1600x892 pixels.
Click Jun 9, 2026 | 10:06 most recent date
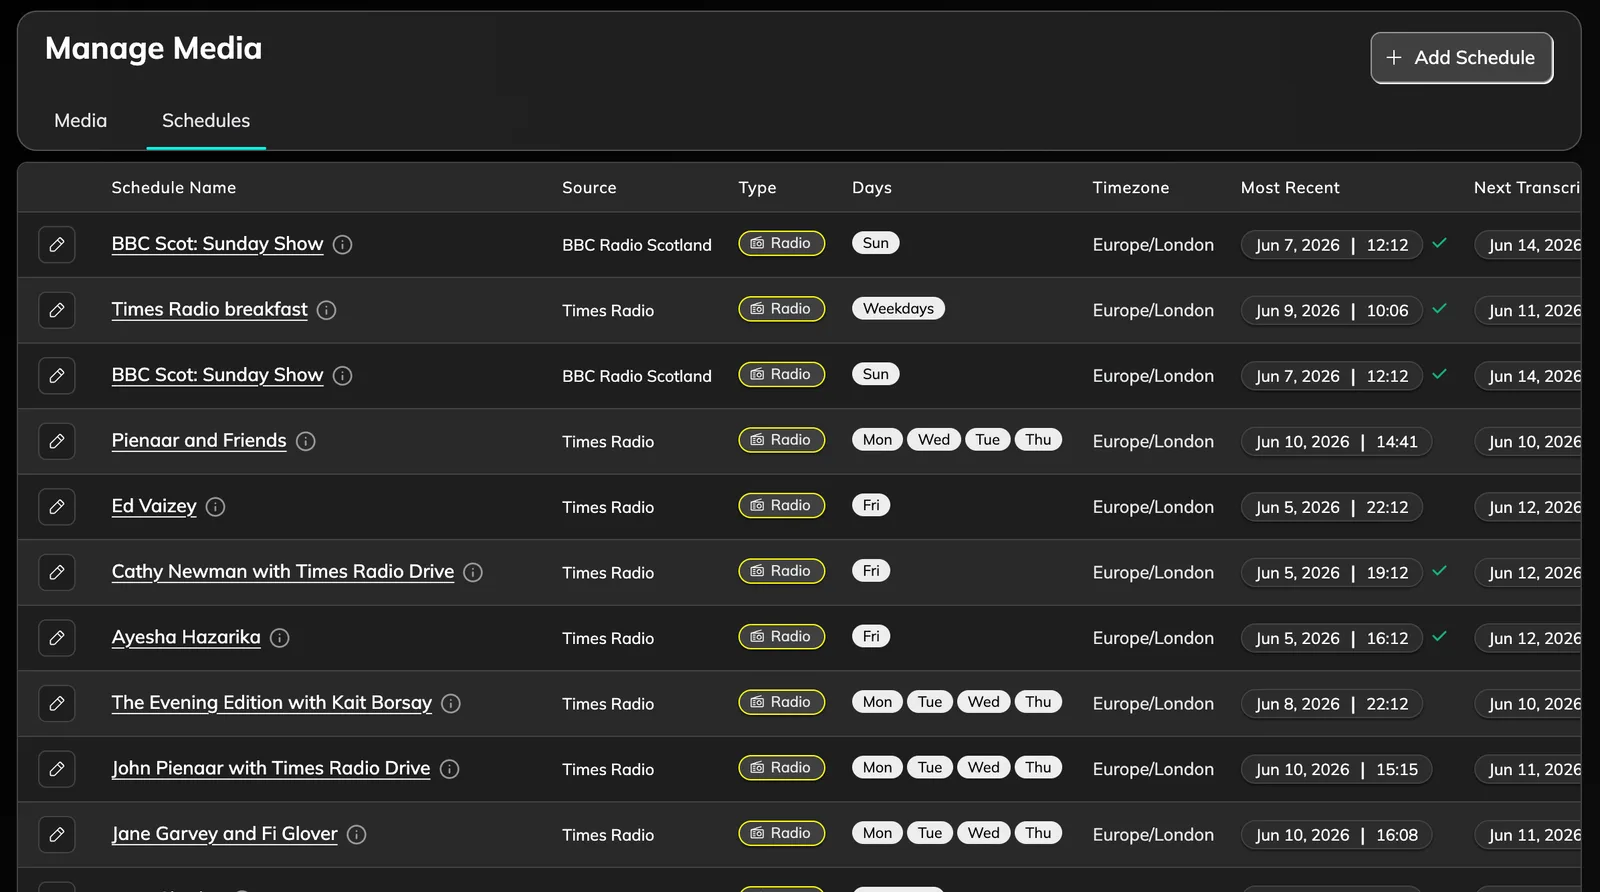pyautogui.click(x=1331, y=311)
